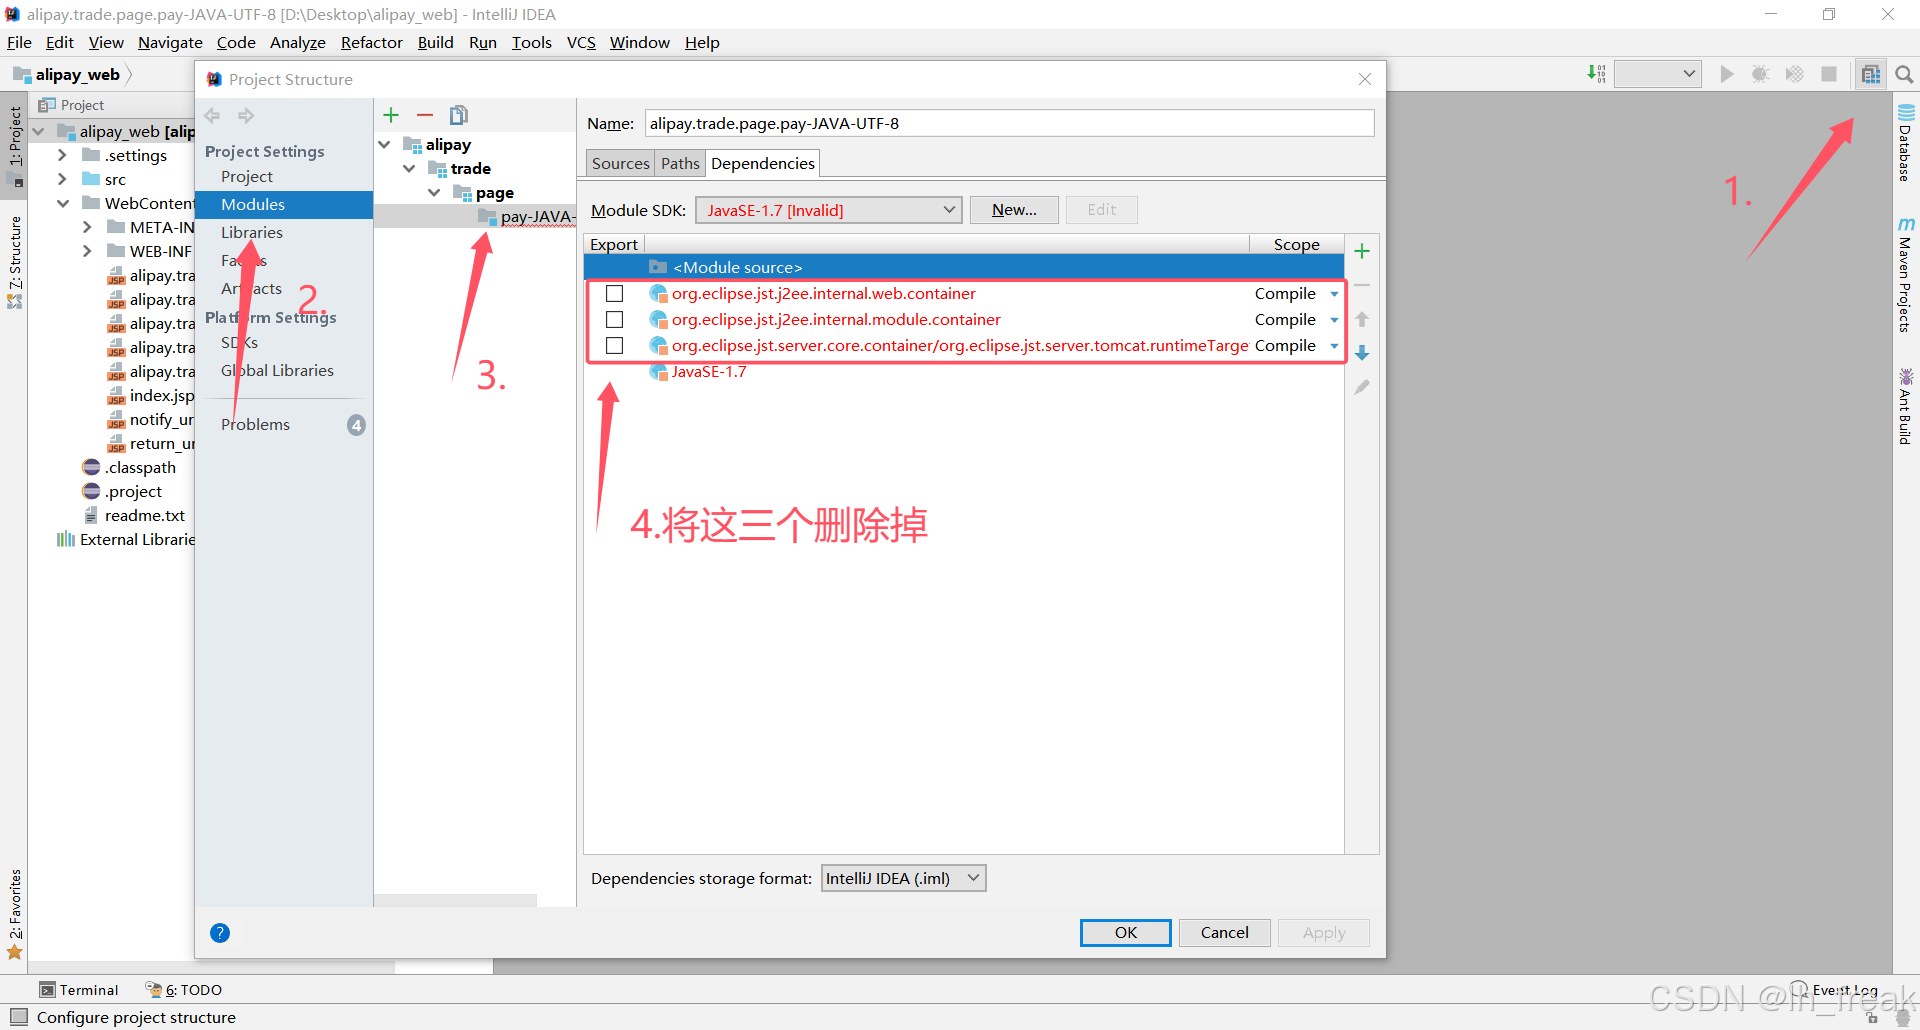Open Project Structure from the main toolbar
The height and width of the screenshot is (1030, 1920).
pyautogui.click(x=1871, y=74)
